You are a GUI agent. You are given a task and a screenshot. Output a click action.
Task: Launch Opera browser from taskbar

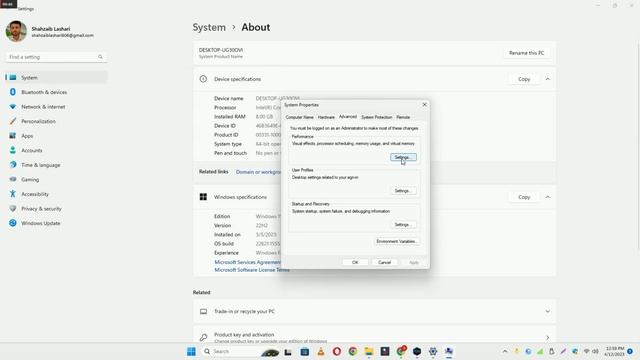pyautogui.click(x=337, y=351)
